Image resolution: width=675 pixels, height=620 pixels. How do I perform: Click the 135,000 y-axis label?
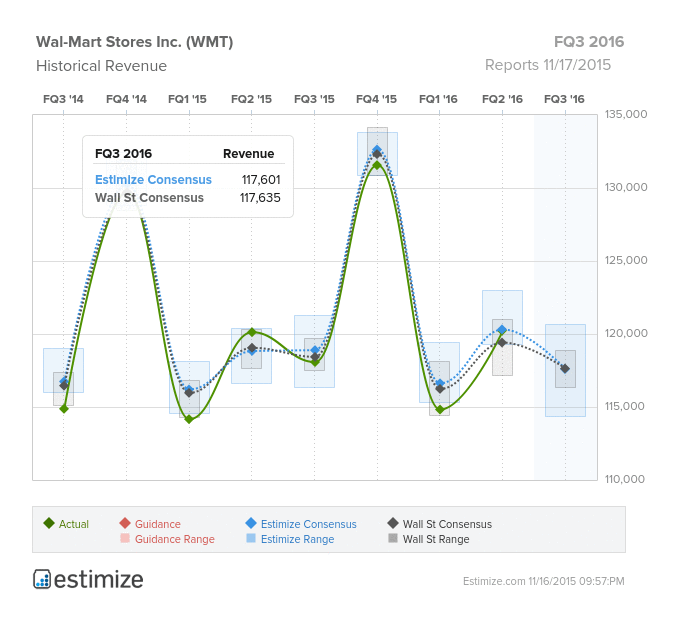click(x=626, y=115)
